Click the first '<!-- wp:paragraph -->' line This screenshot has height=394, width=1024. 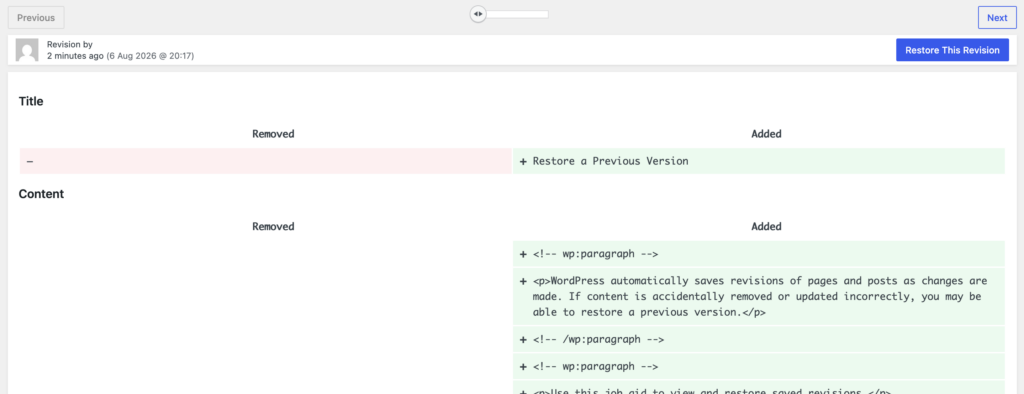click(759, 254)
